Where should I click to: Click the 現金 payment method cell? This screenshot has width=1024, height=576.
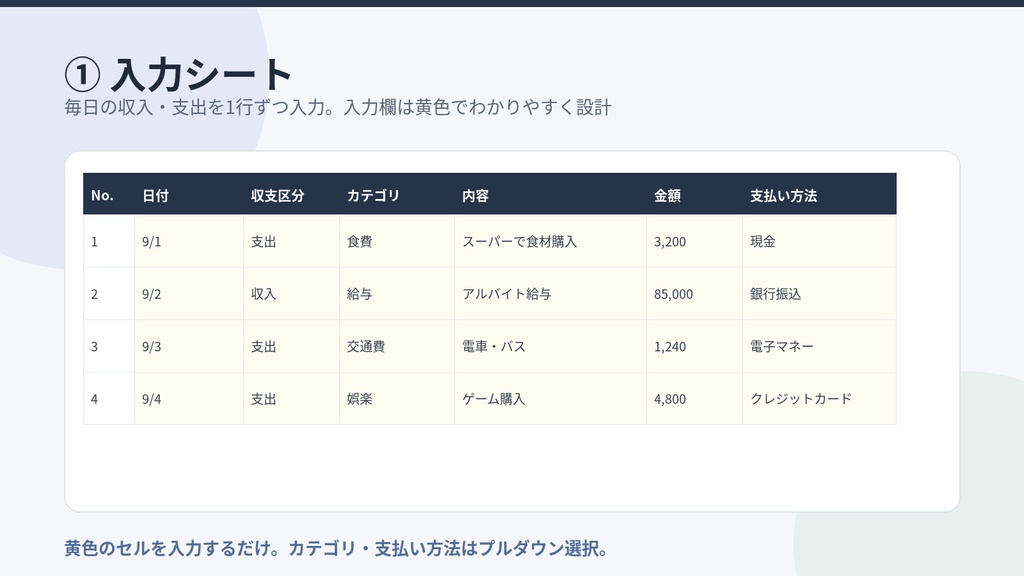[x=819, y=241]
